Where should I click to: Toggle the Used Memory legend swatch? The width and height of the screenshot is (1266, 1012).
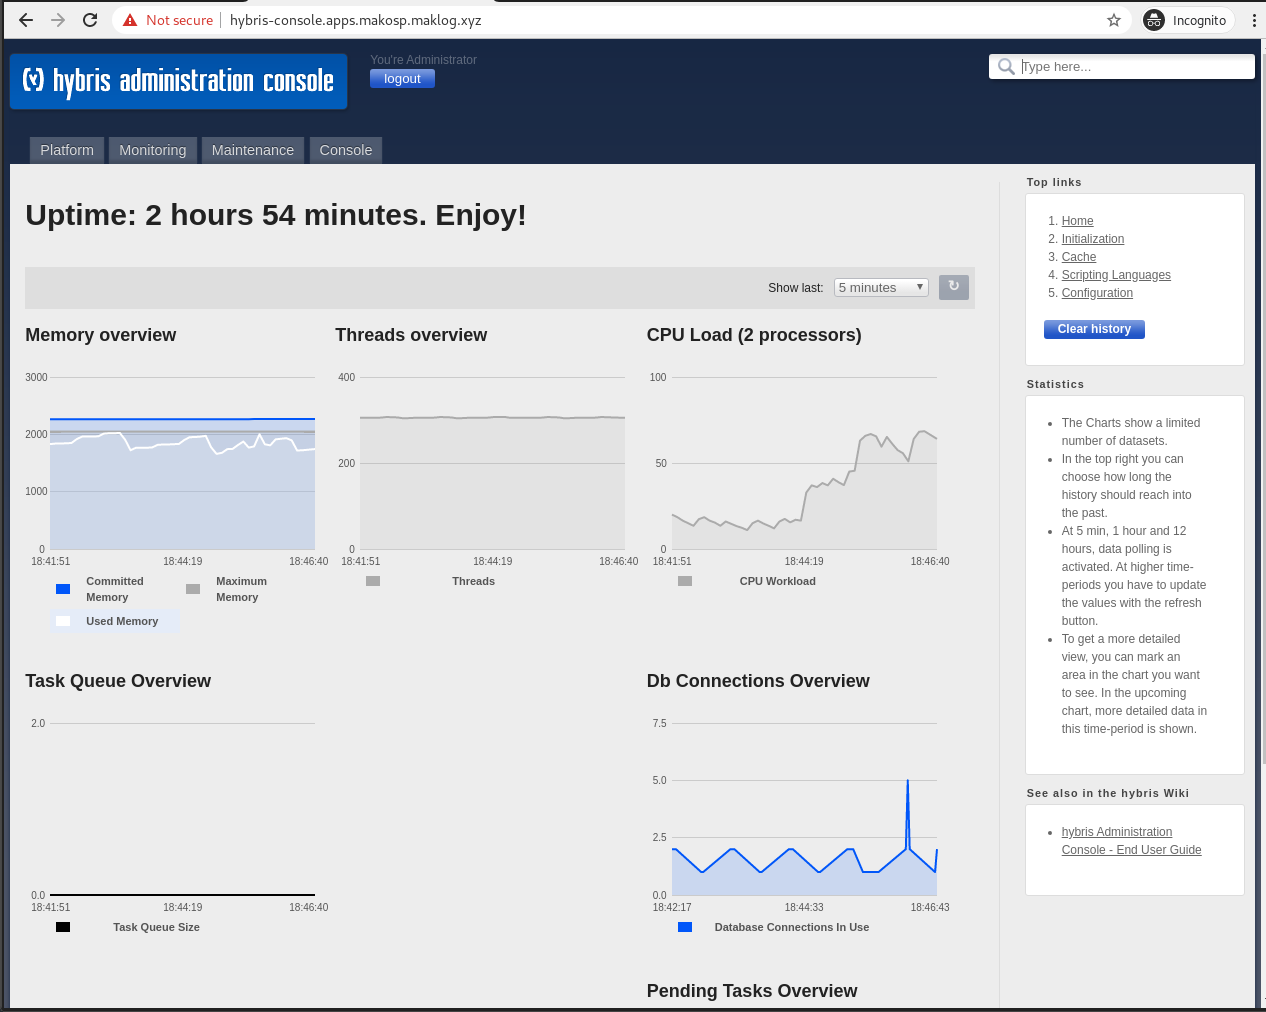[x=63, y=621]
